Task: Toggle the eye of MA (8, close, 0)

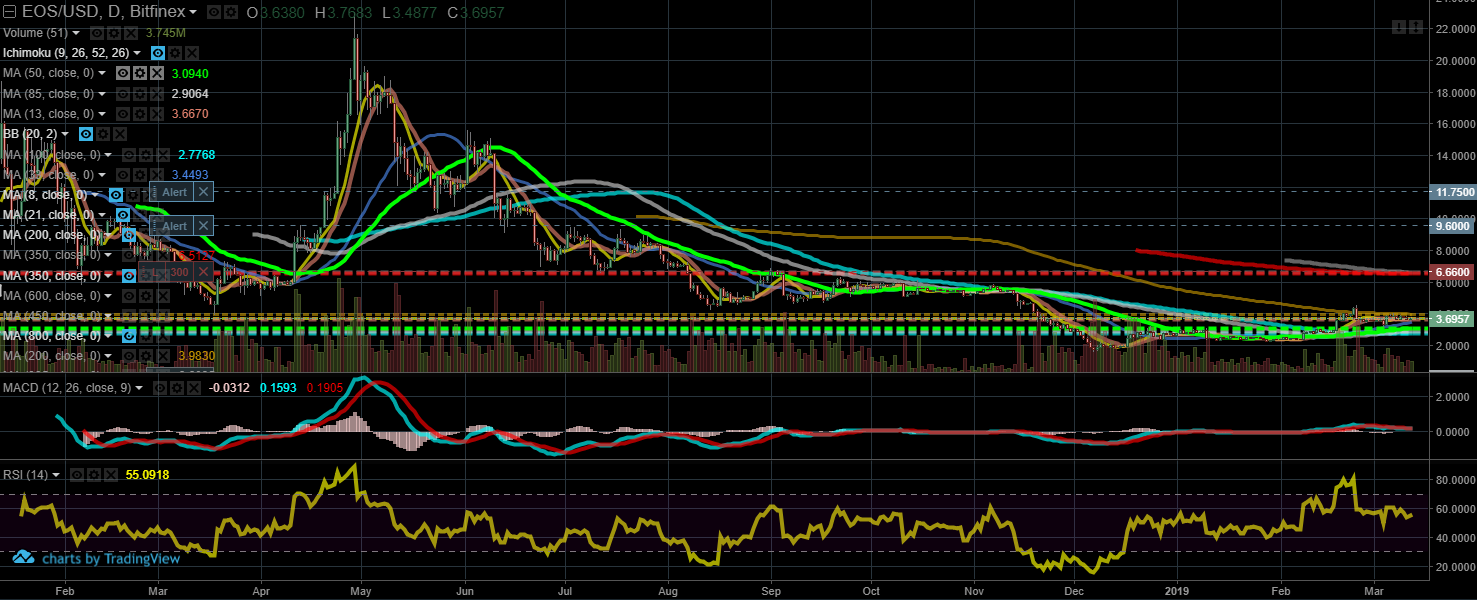Action: tap(116, 195)
